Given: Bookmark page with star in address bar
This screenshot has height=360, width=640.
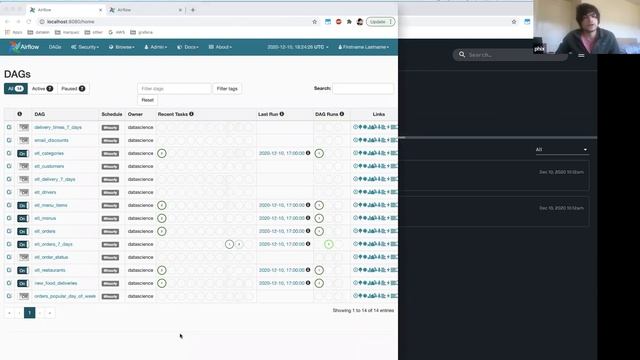Looking at the screenshot, I should click(315, 22).
